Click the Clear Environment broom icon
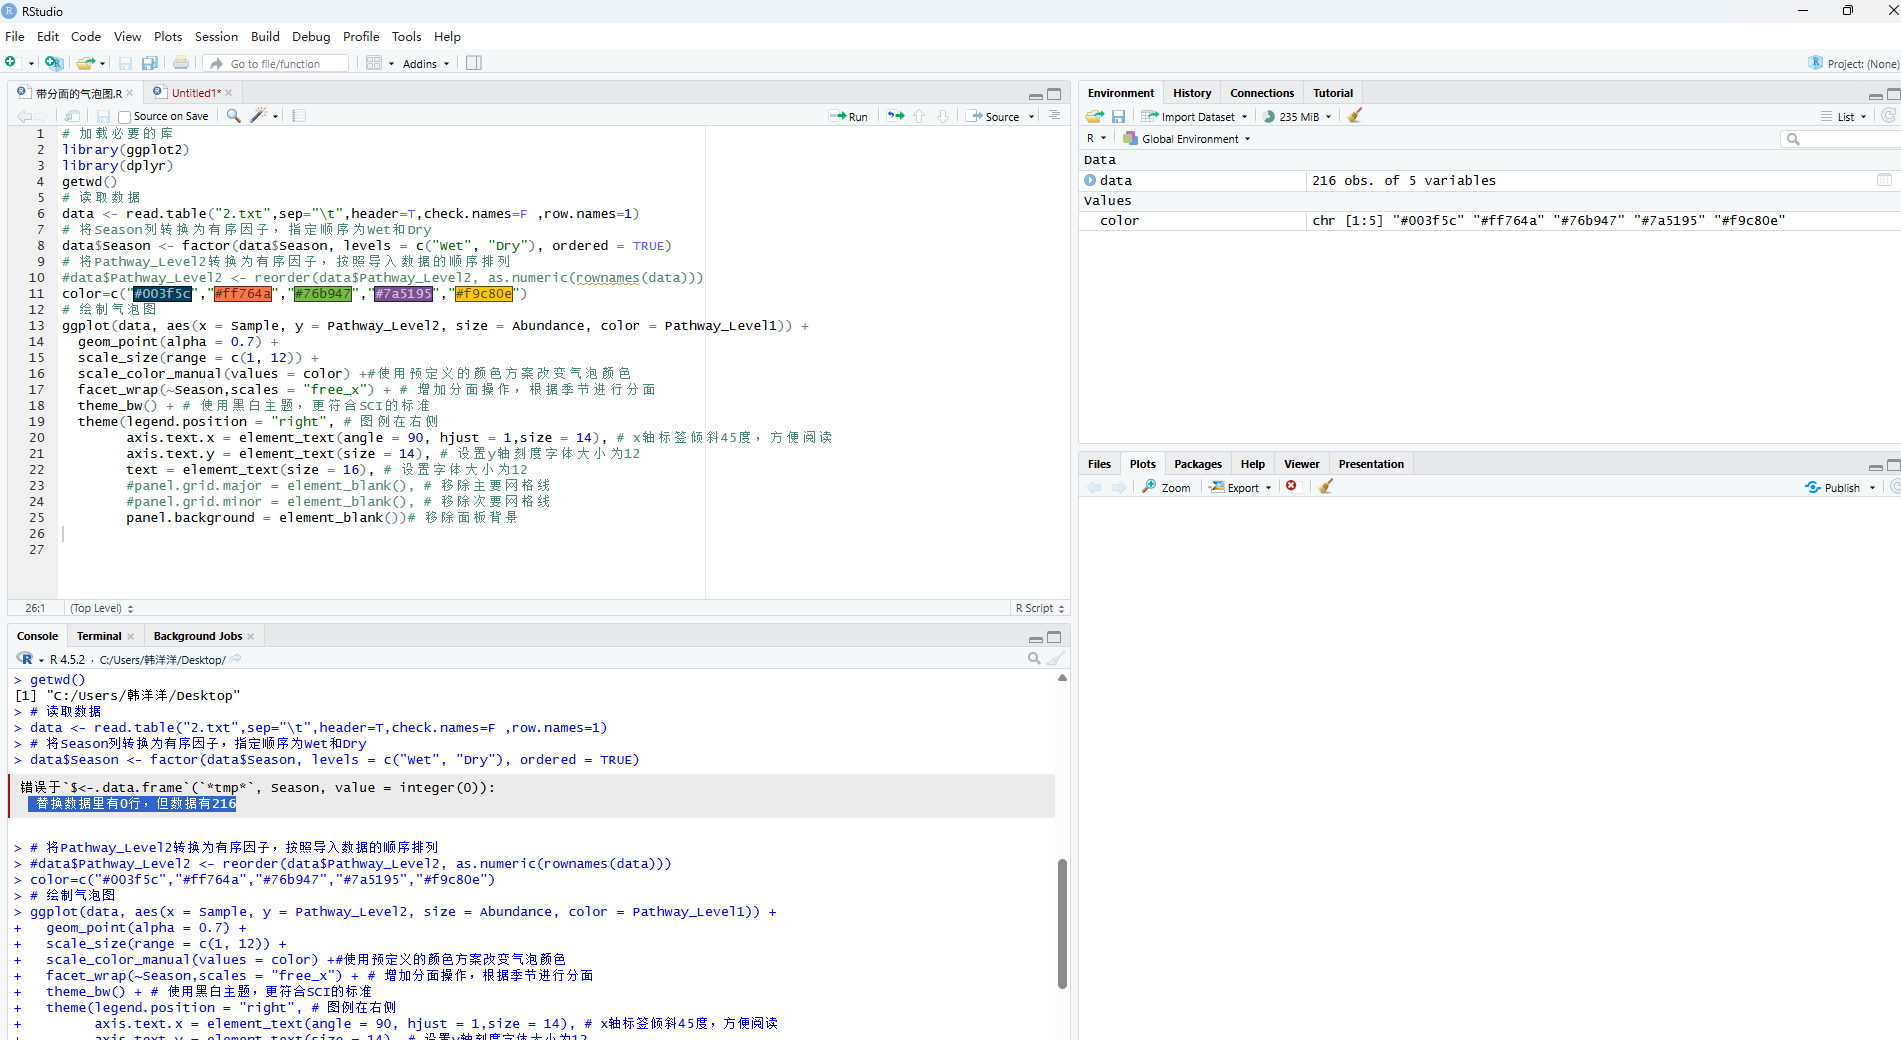Image resolution: width=1901 pixels, height=1040 pixels. (1355, 116)
